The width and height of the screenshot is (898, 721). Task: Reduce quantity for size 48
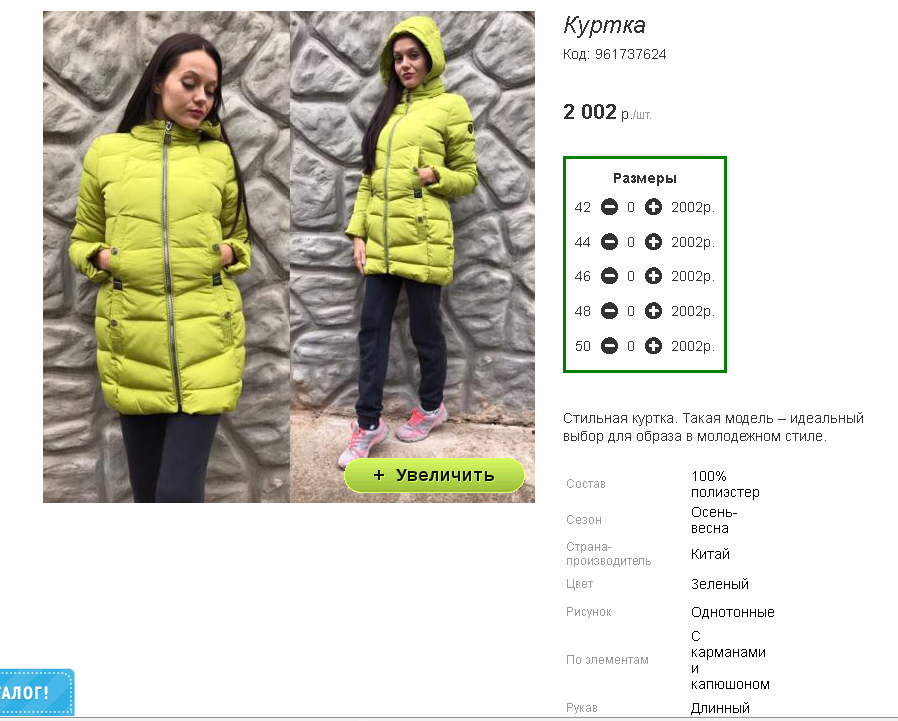[609, 311]
